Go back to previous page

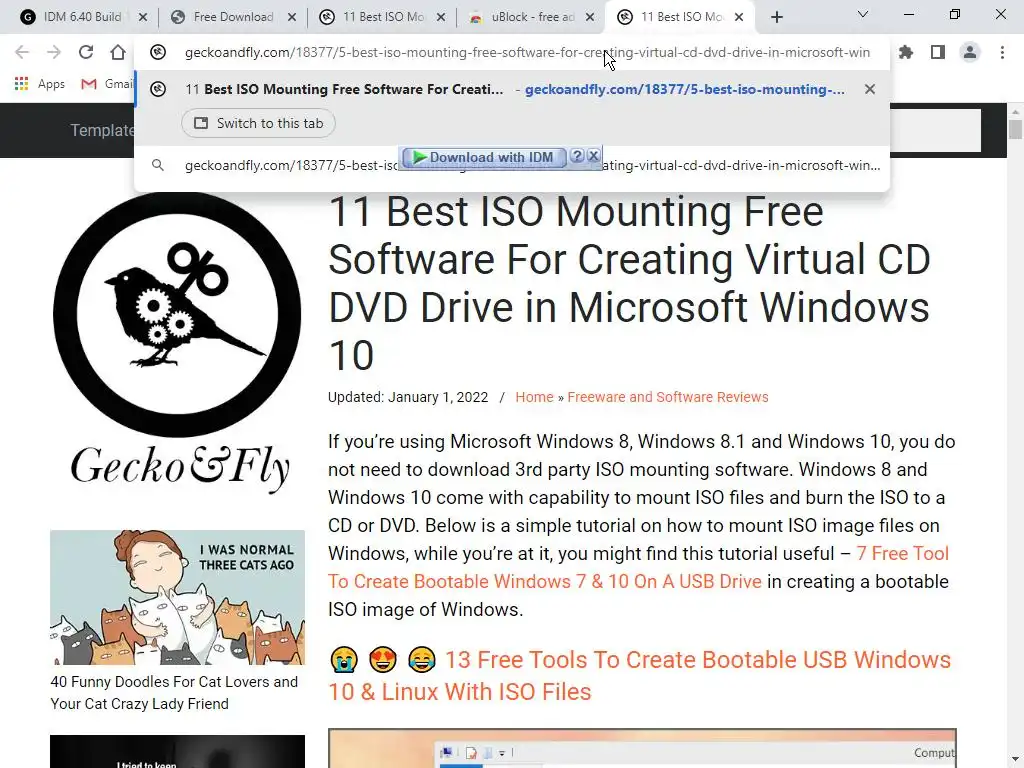[x=22, y=52]
